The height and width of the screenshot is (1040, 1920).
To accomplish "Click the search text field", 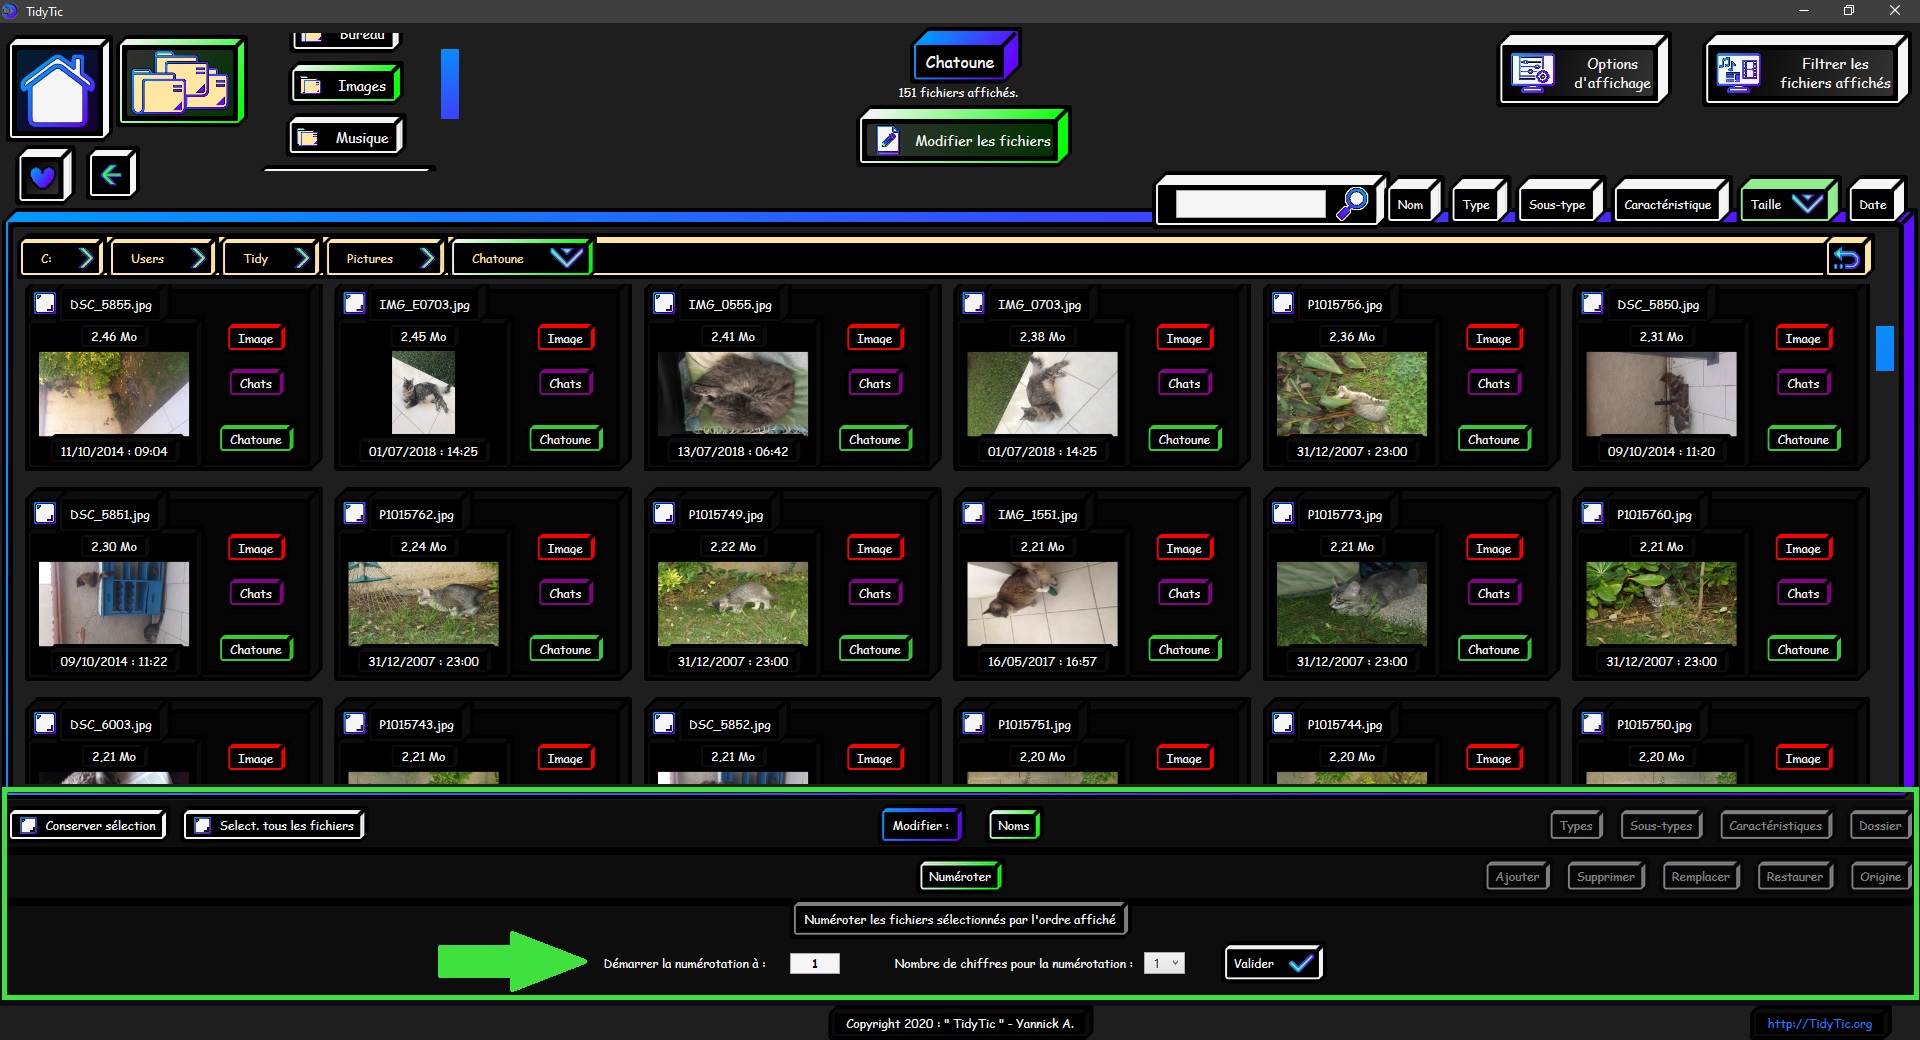I will point(1250,203).
